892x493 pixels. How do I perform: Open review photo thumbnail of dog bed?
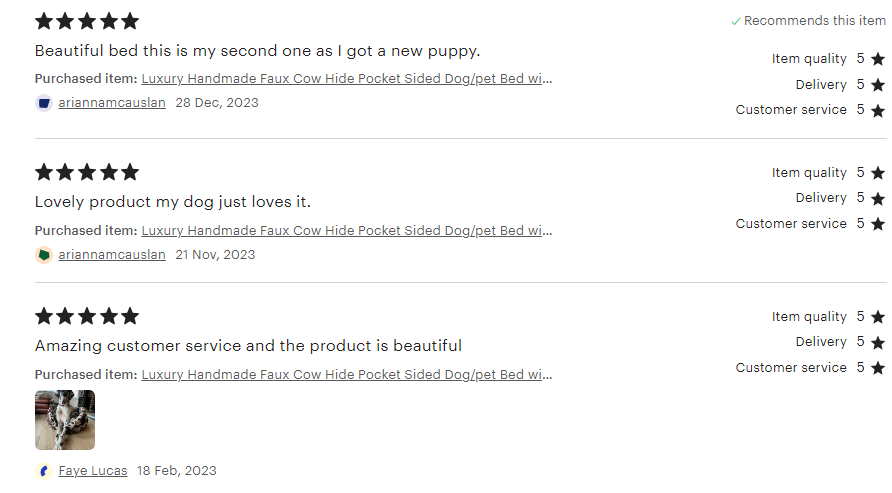65,420
